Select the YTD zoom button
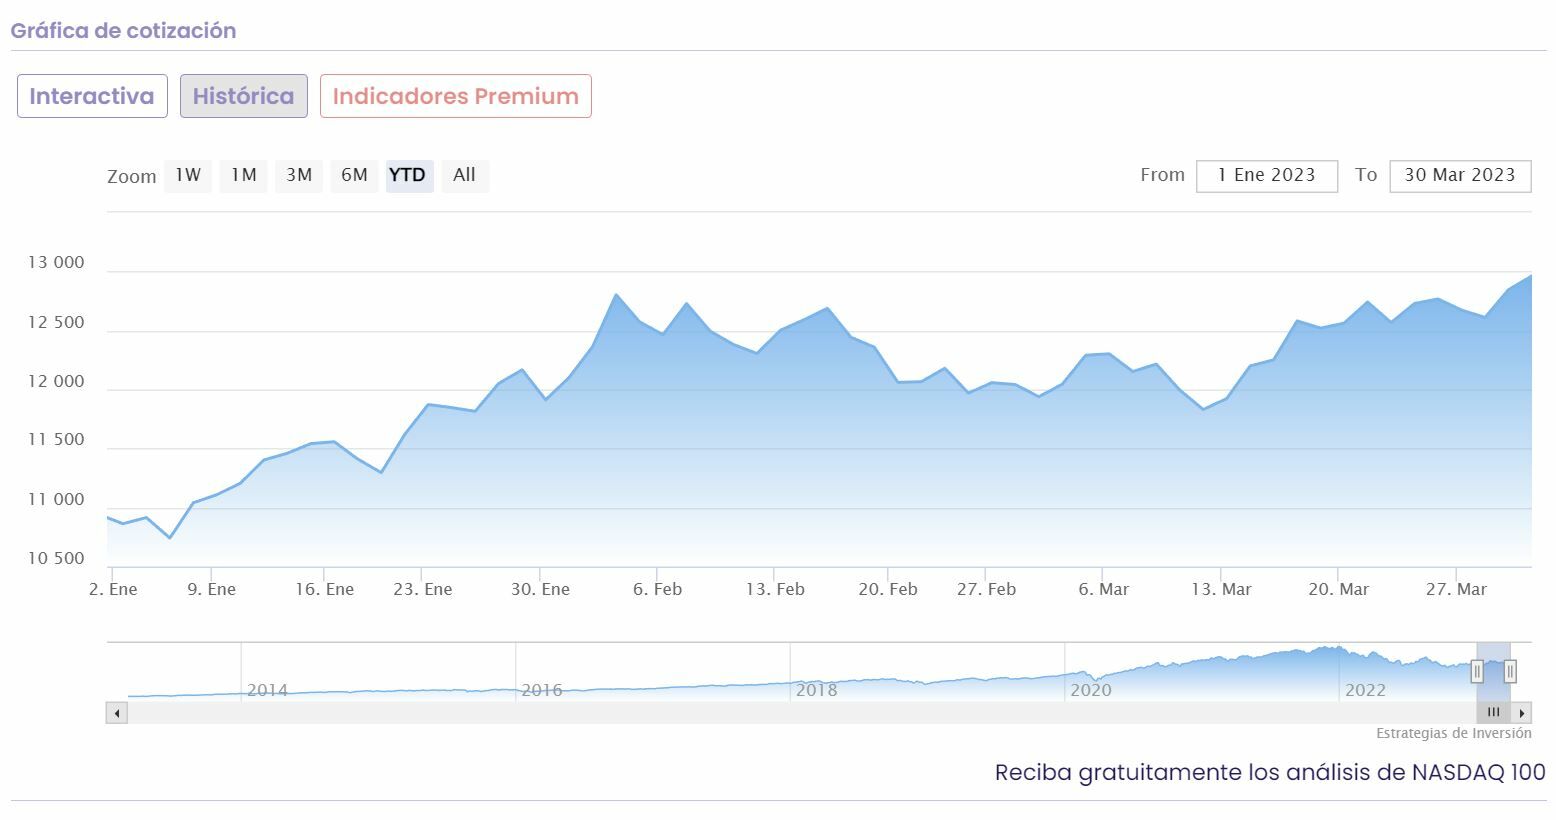Screen dimensions: 1556x820 click(408, 175)
